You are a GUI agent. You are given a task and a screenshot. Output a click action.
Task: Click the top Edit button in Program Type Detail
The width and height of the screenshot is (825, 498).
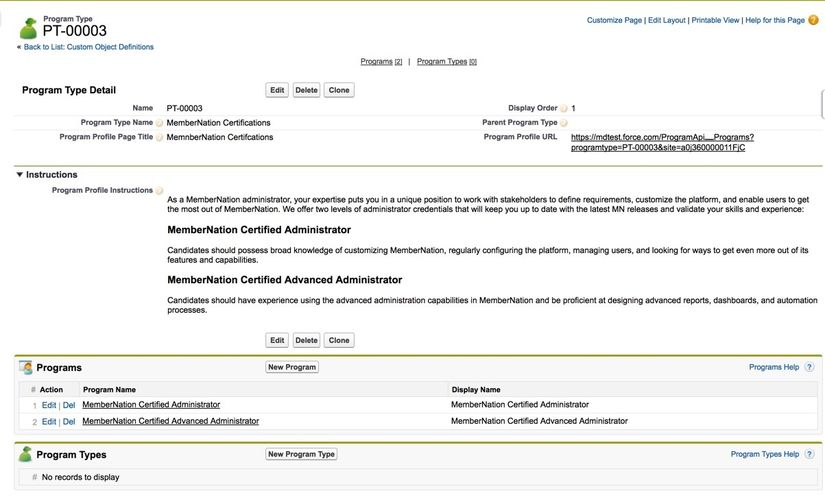(277, 90)
